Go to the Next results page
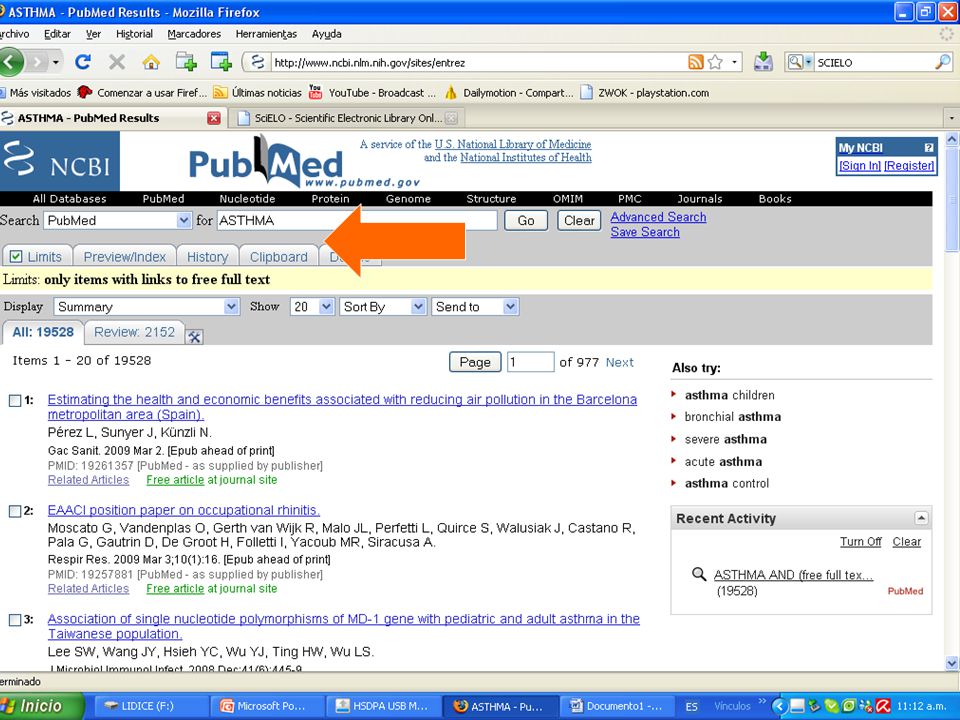This screenshot has width=960, height=720. 620,362
